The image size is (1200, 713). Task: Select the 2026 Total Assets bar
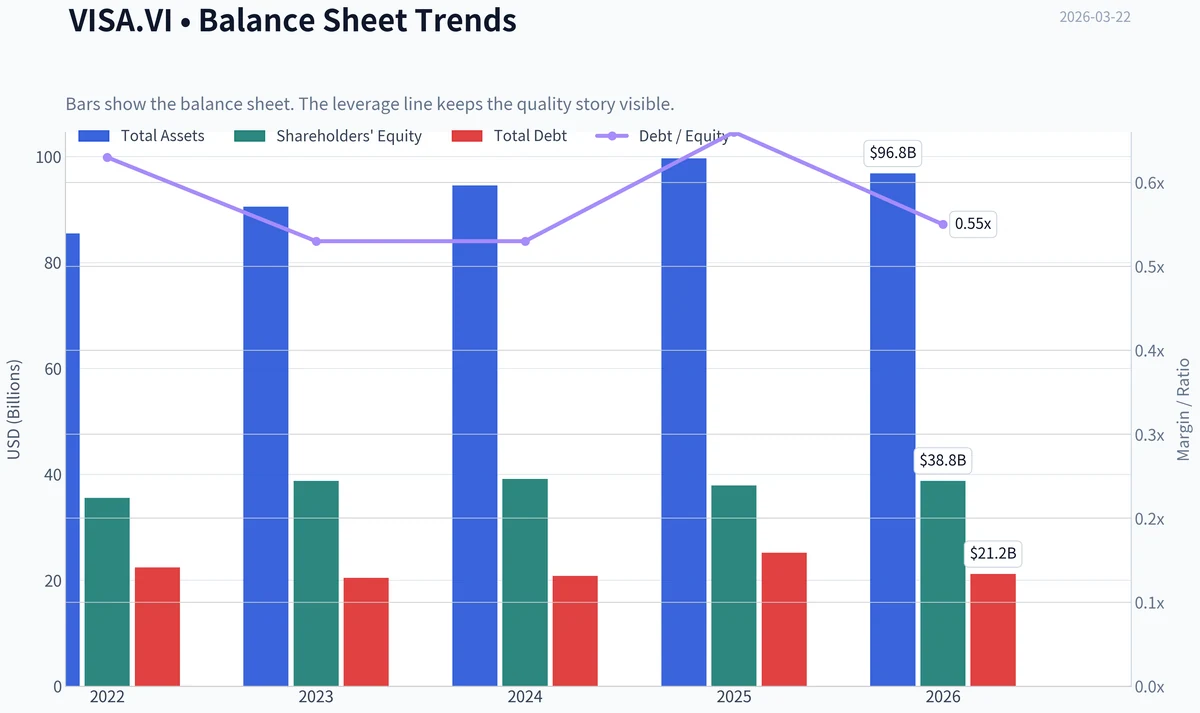point(893,430)
